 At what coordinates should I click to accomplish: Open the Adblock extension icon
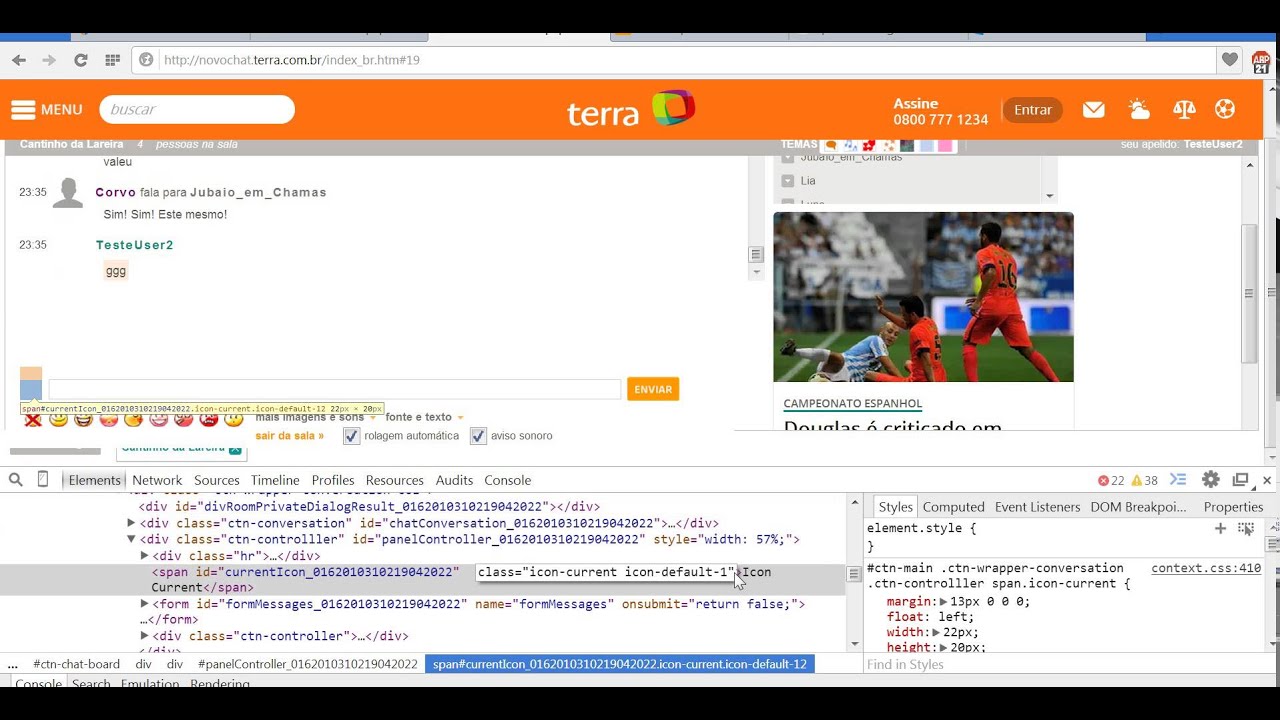[1260, 61]
